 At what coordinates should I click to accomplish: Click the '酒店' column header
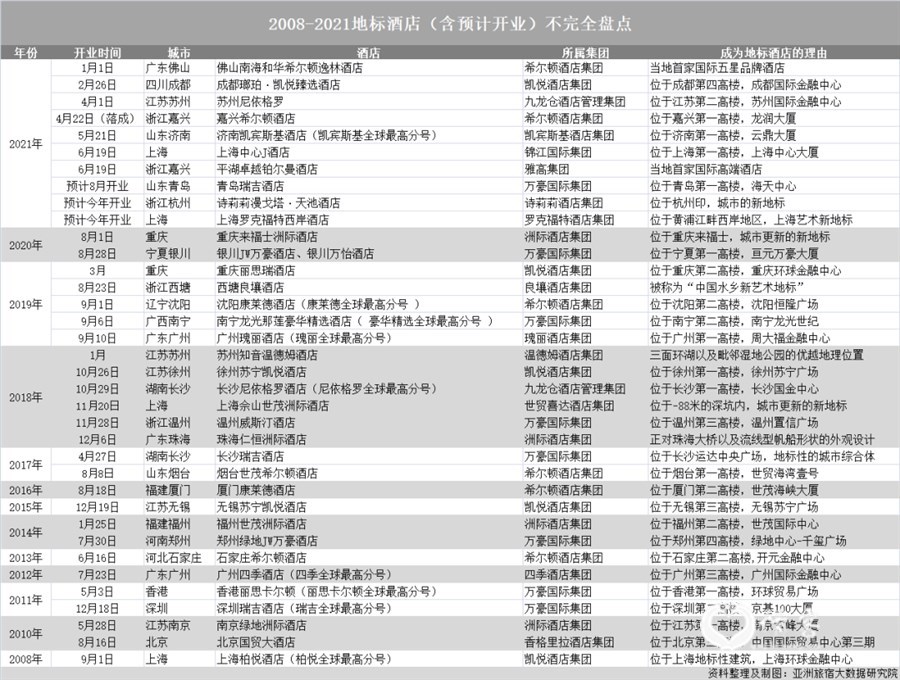[368, 53]
